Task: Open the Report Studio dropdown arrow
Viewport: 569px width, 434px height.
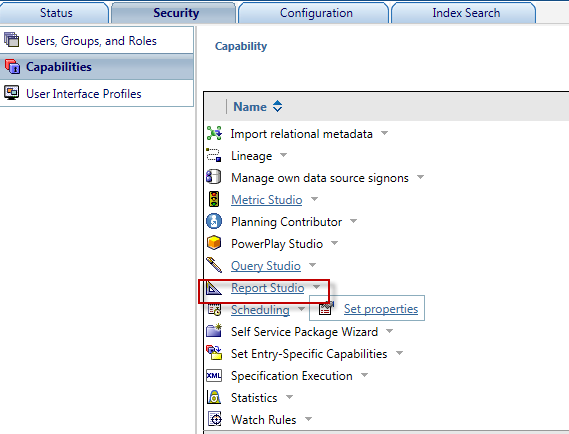Action: click(316, 287)
